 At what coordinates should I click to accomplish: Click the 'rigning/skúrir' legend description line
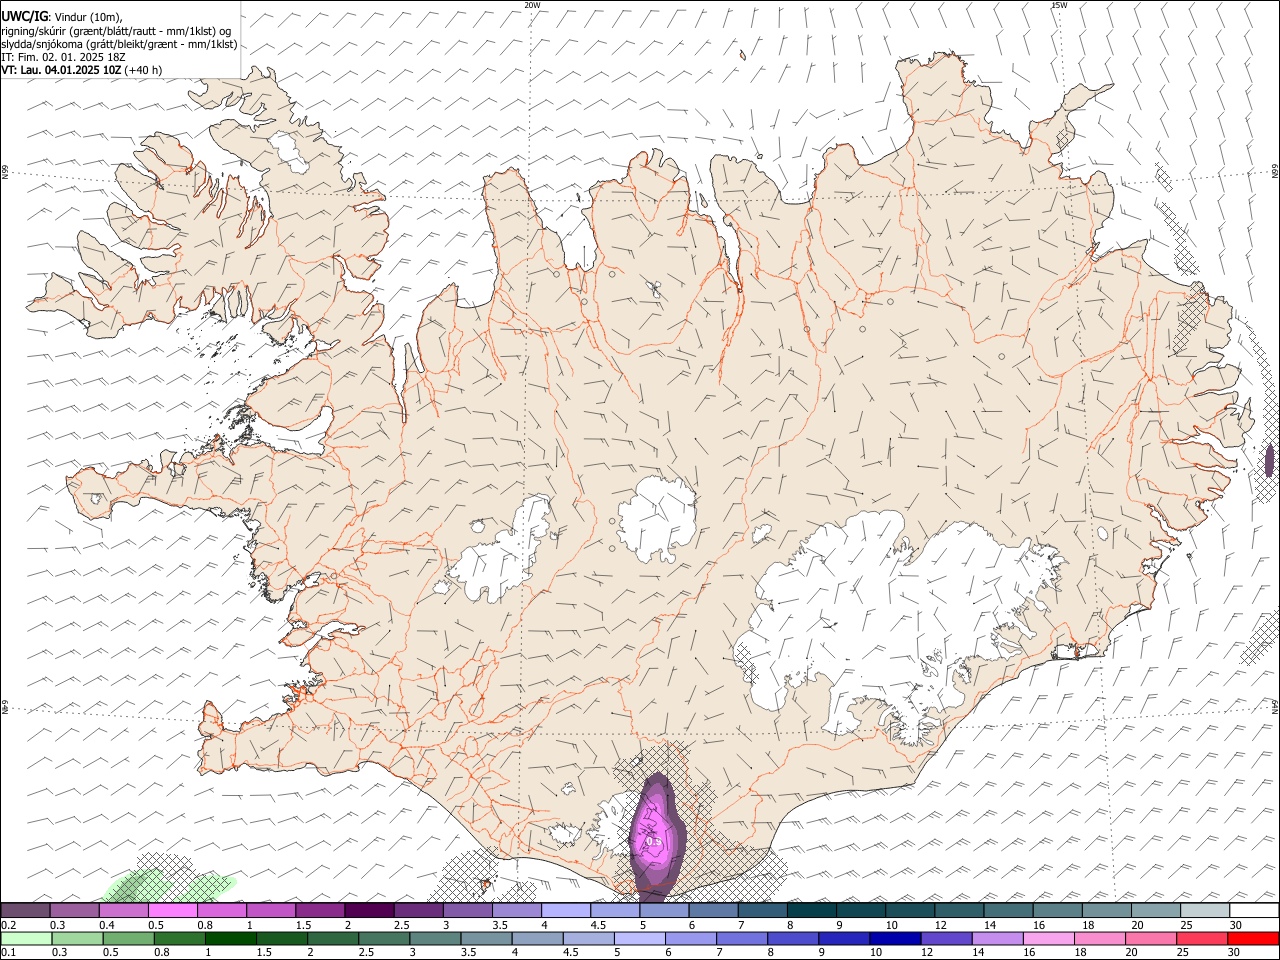point(115,31)
